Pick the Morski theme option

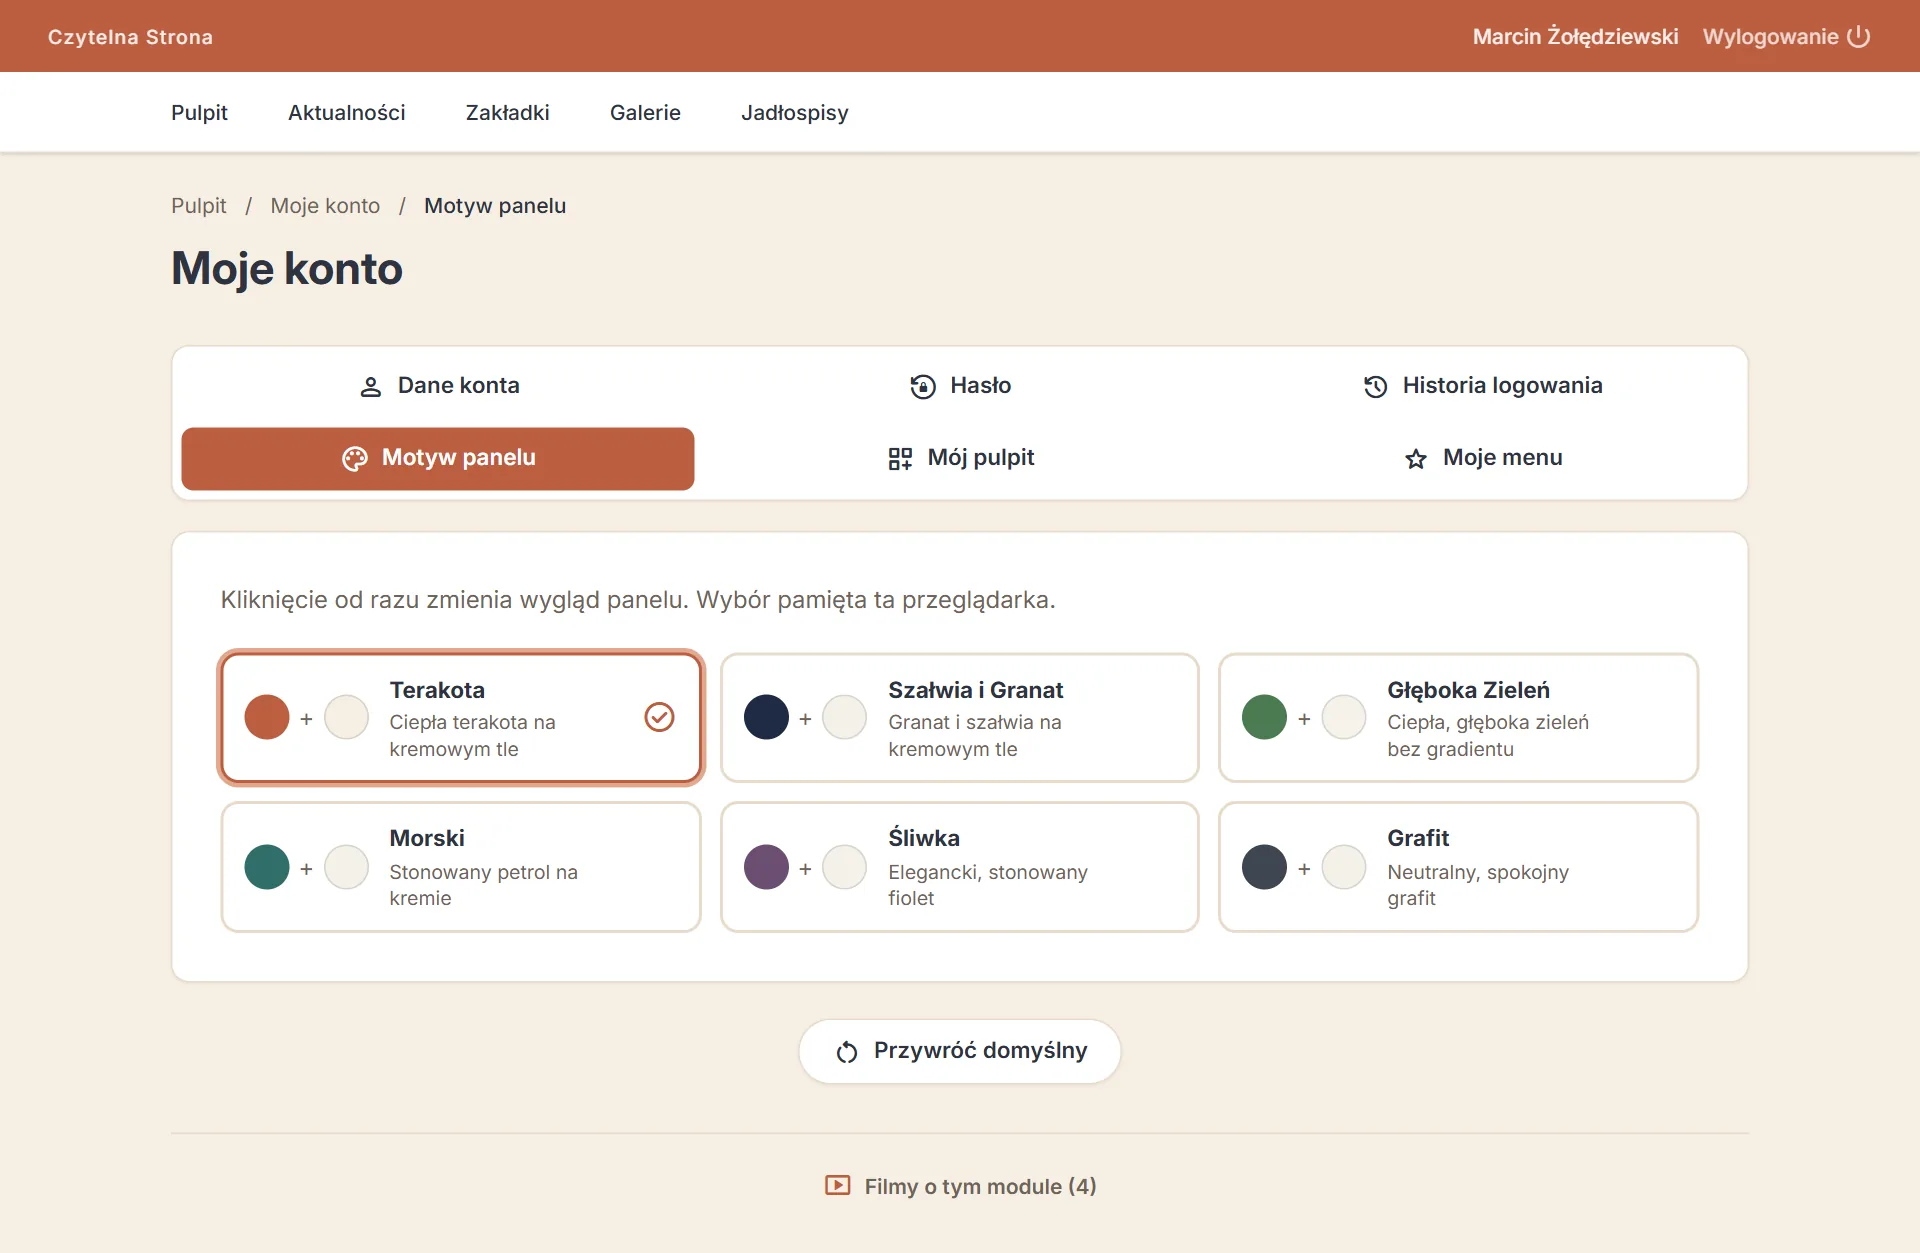point(461,867)
